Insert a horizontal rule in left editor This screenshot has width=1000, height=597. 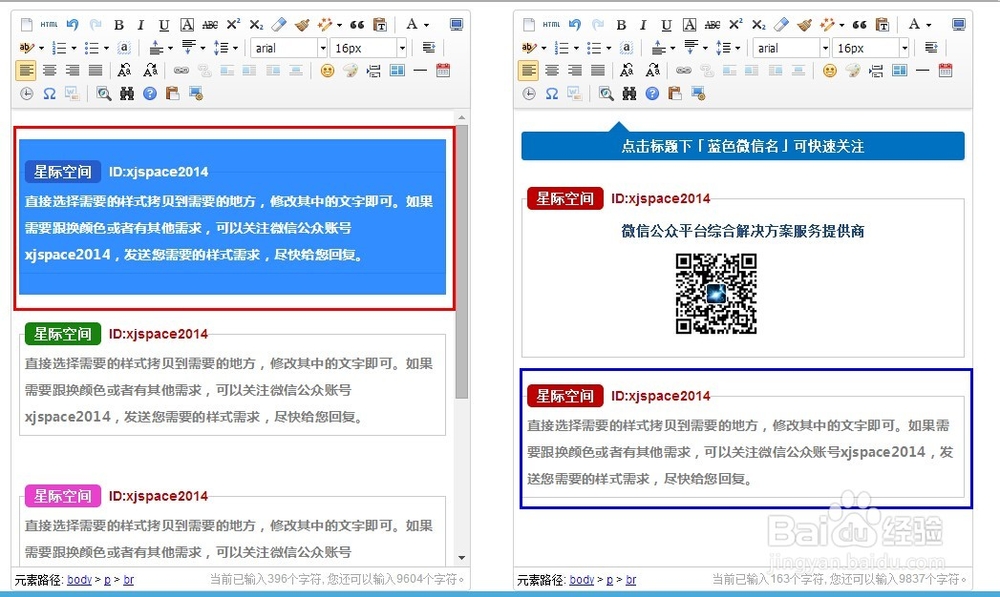pyautogui.click(x=420, y=70)
